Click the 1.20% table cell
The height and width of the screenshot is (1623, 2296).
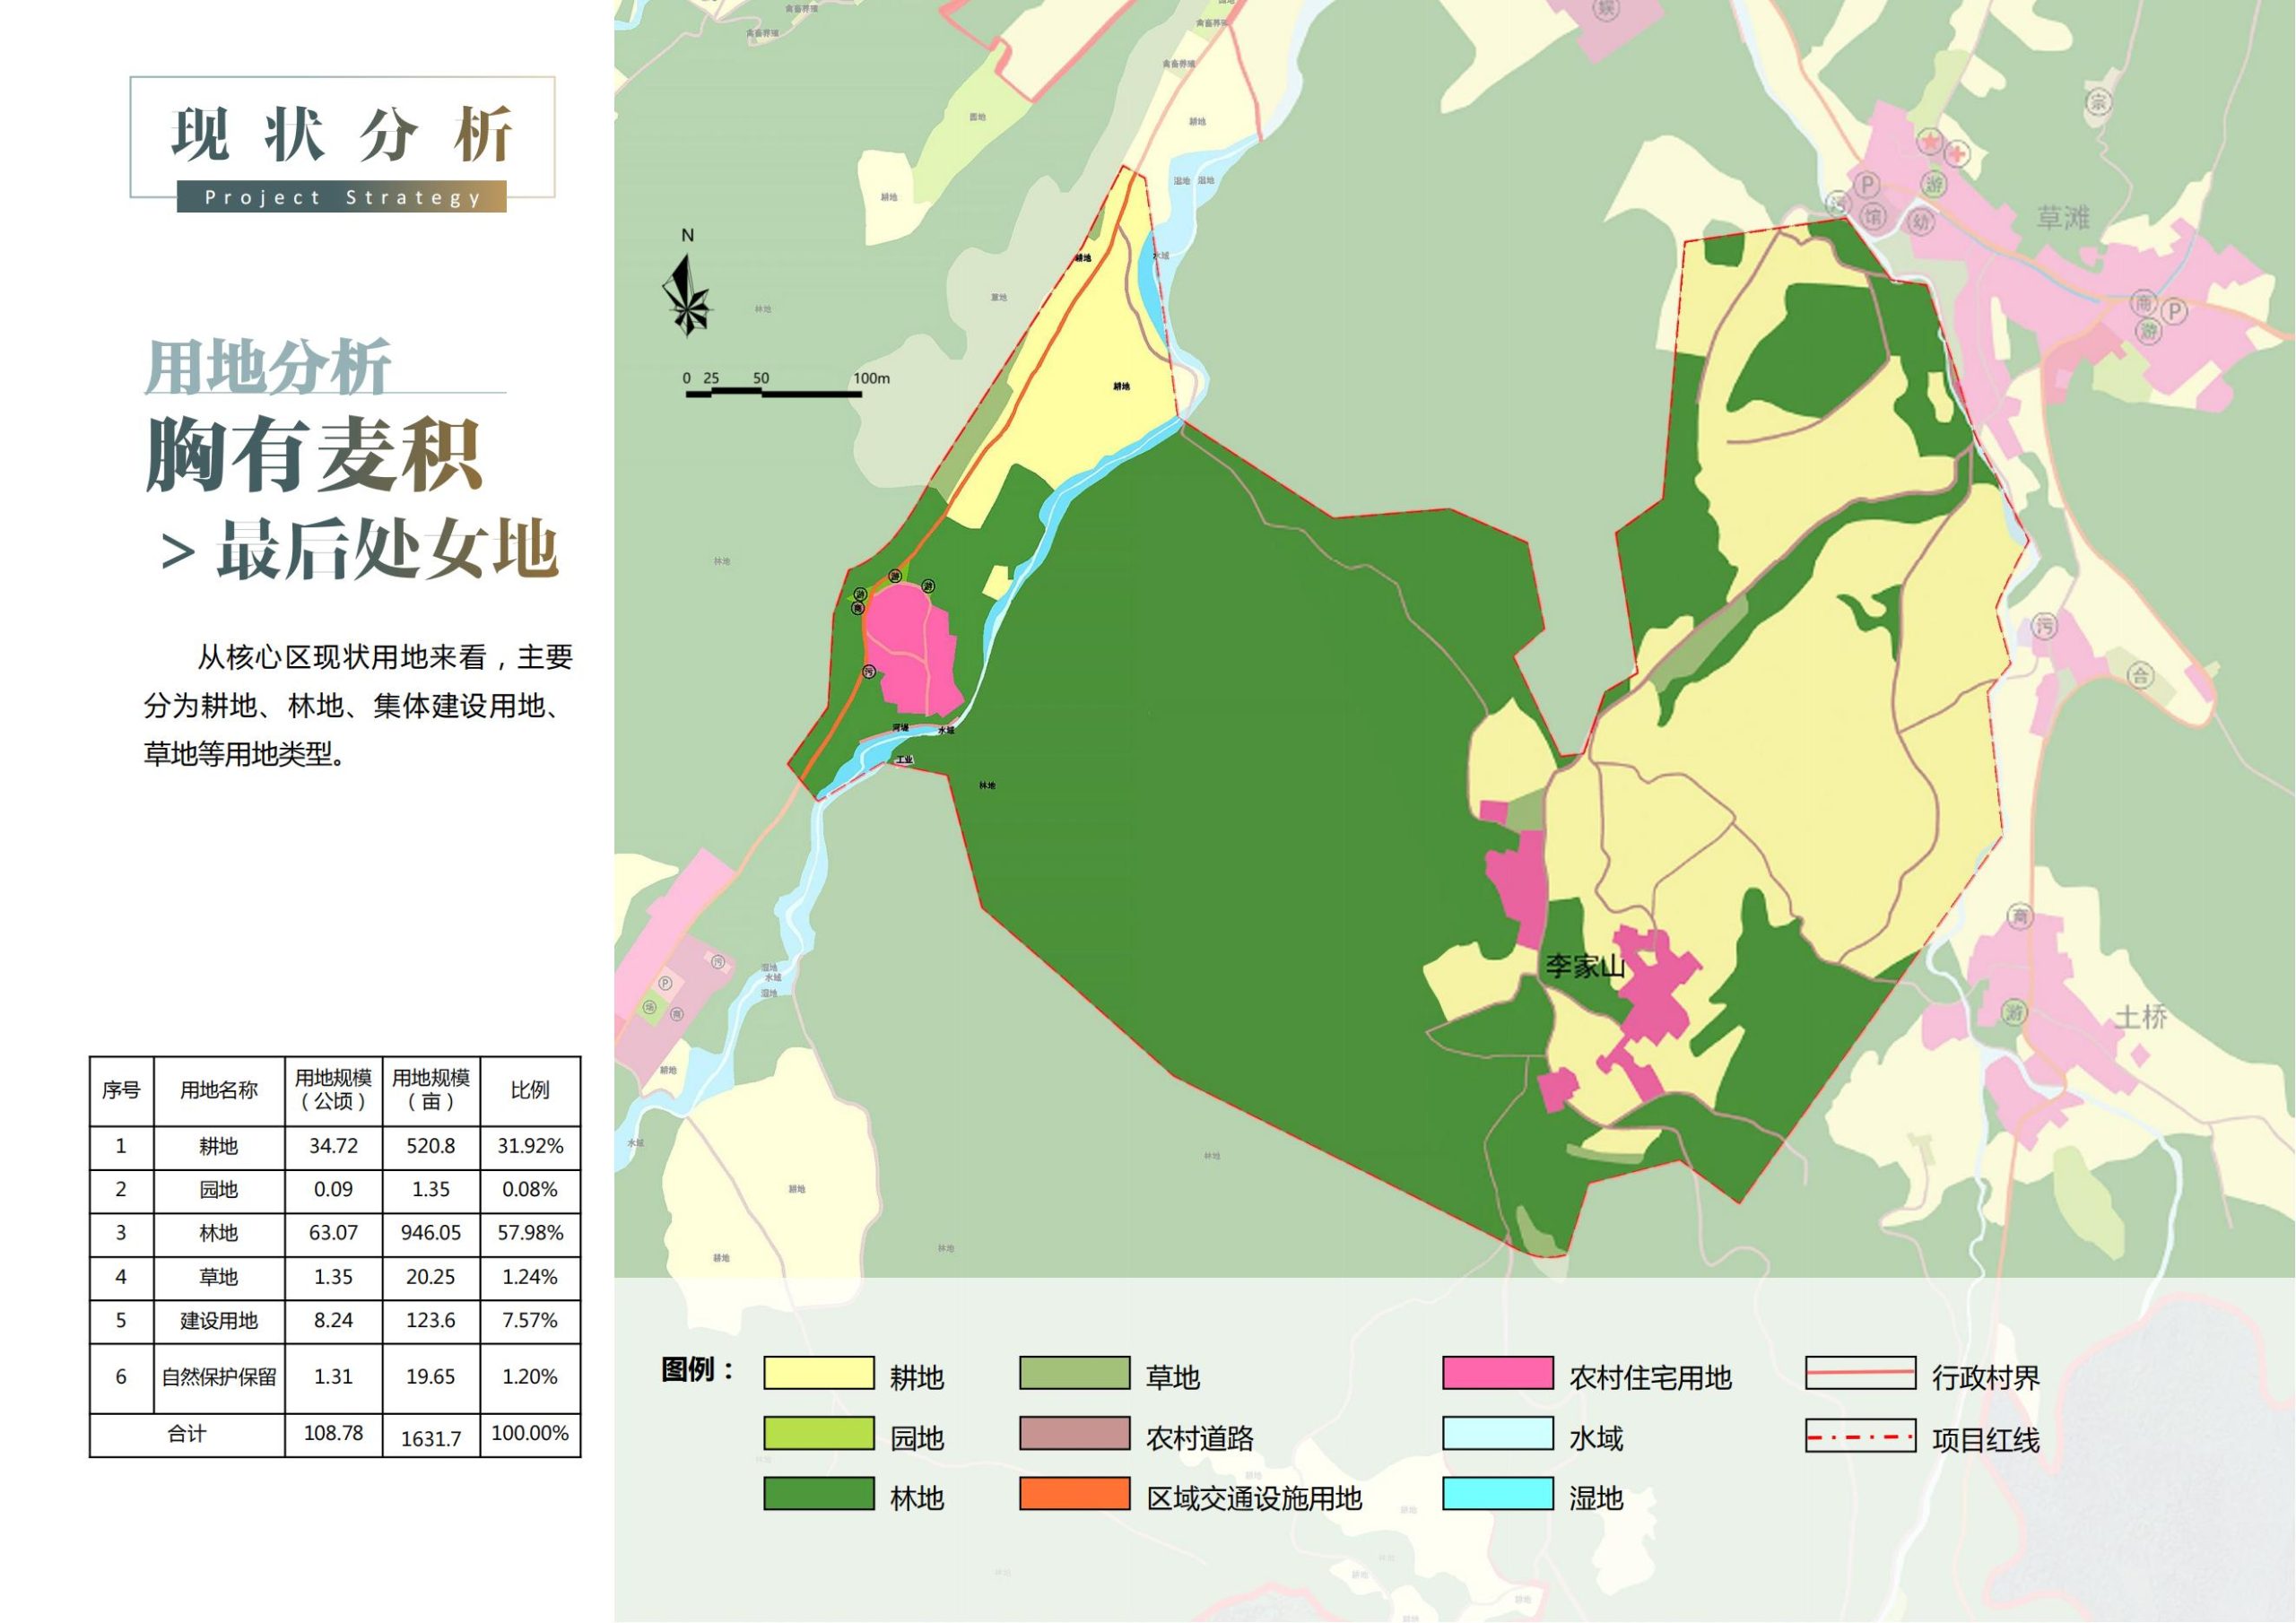(530, 1377)
